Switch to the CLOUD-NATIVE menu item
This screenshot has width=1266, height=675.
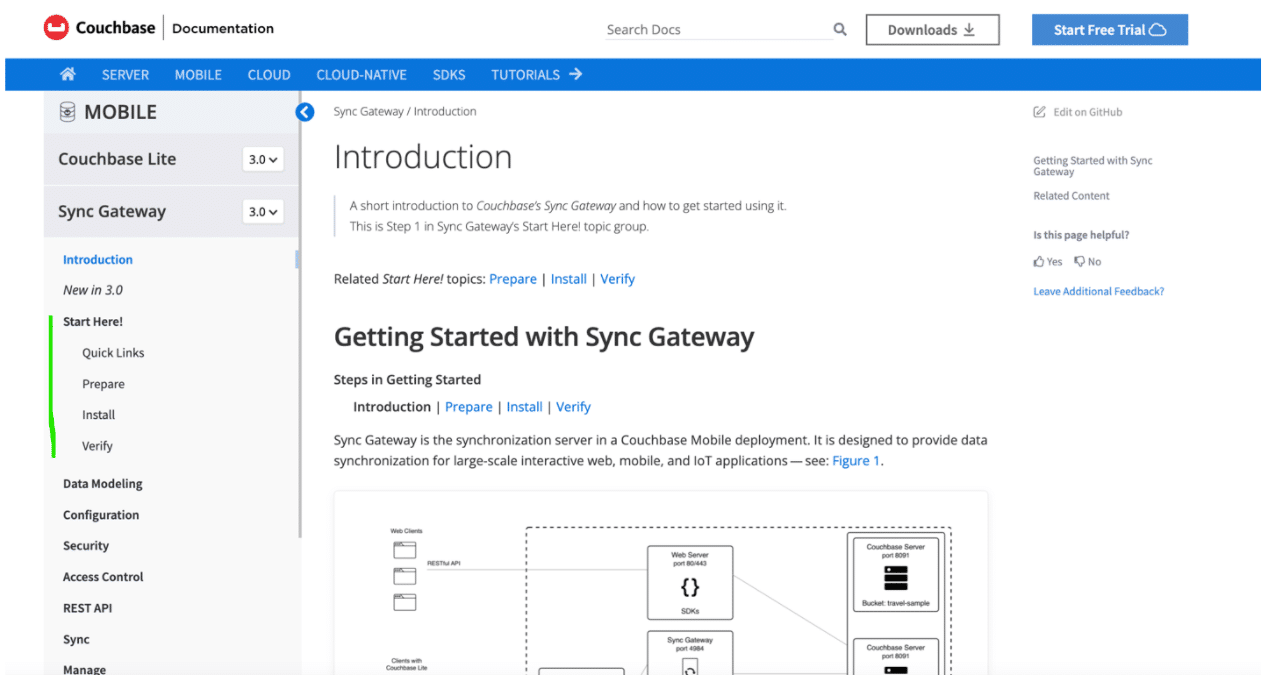click(x=361, y=74)
